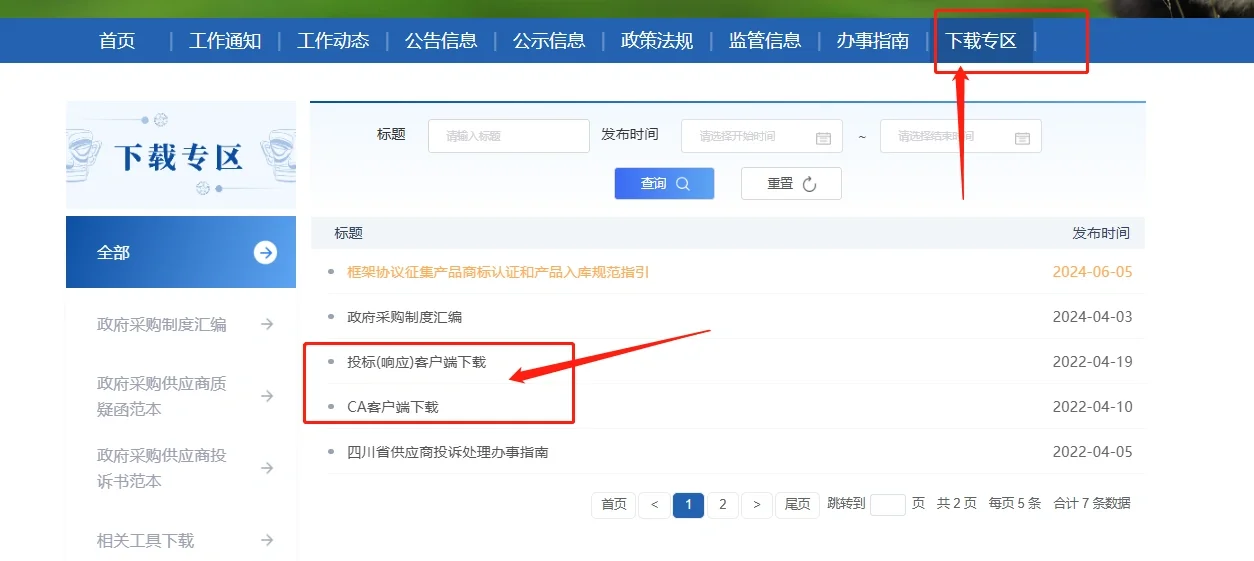The width and height of the screenshot is (1254, 561).
Task: Focus the 标题 search input field
Action: coord(509,136)
